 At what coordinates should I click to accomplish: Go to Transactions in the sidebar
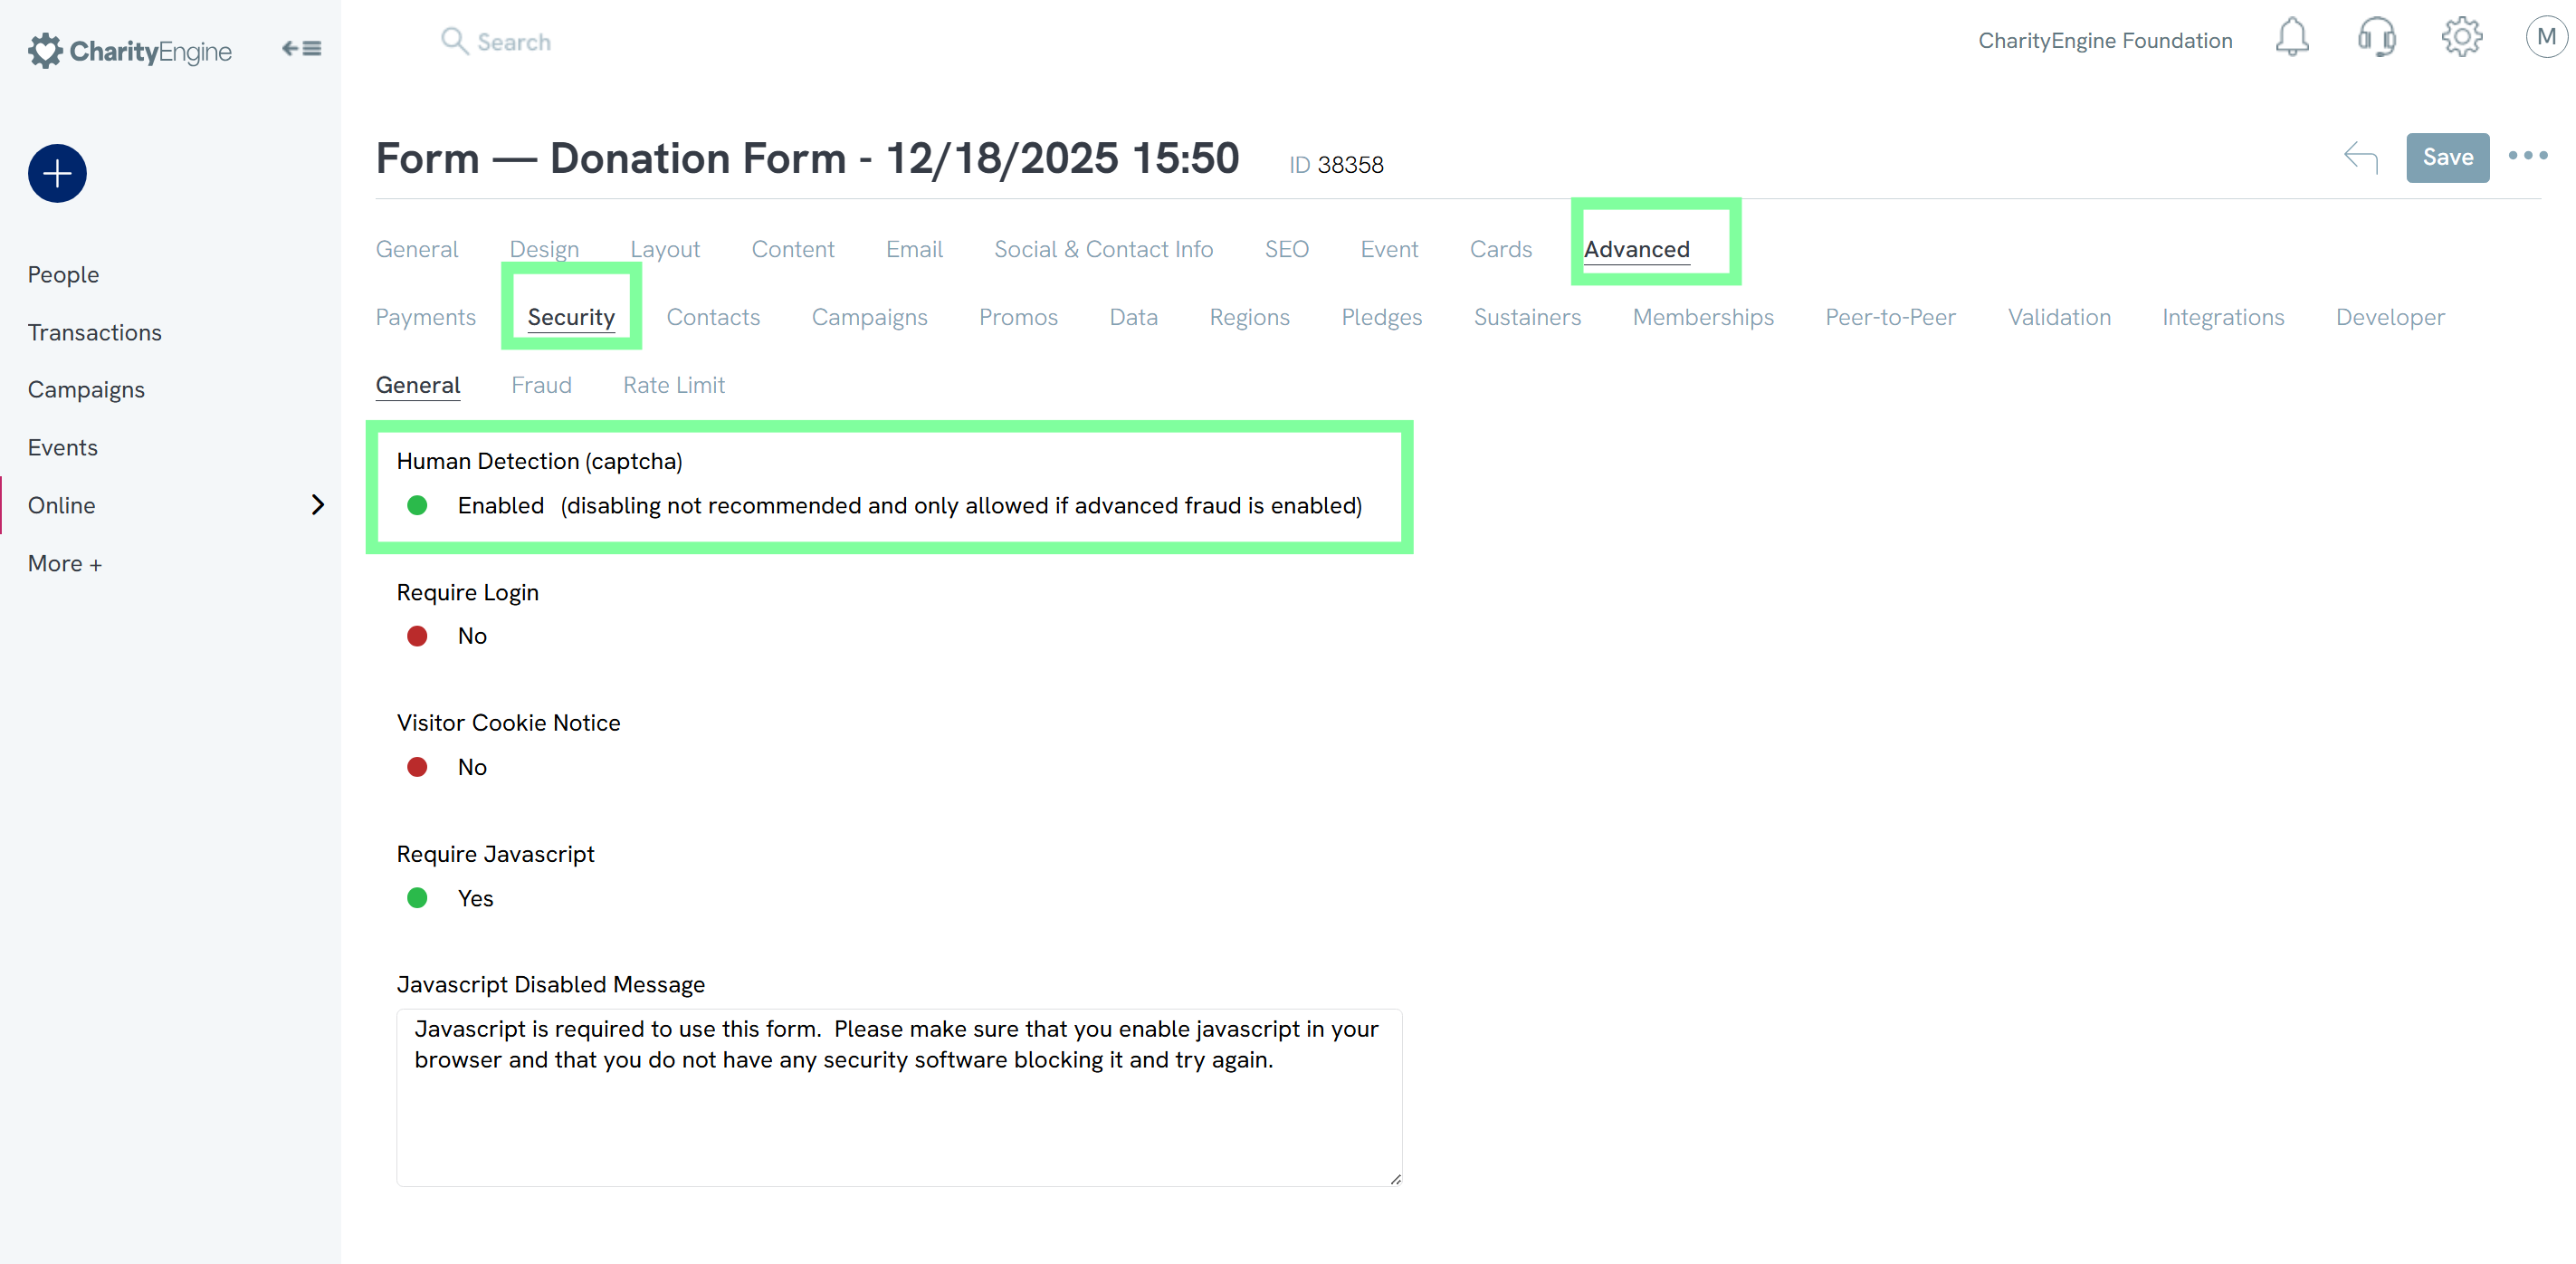94,332
